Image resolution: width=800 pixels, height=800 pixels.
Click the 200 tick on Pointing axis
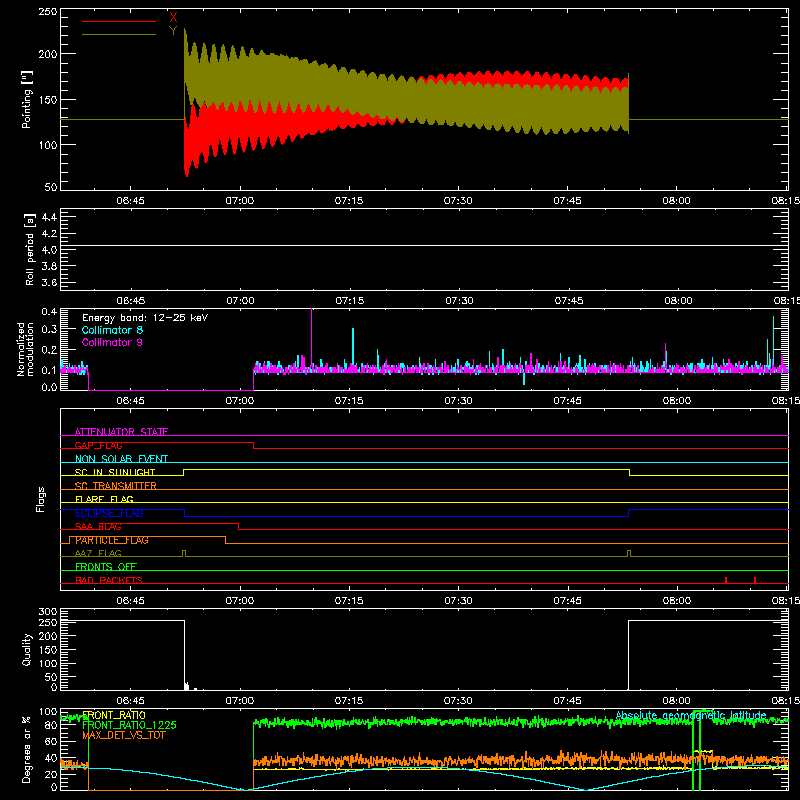pyautogui.click(x=48, y=54)
